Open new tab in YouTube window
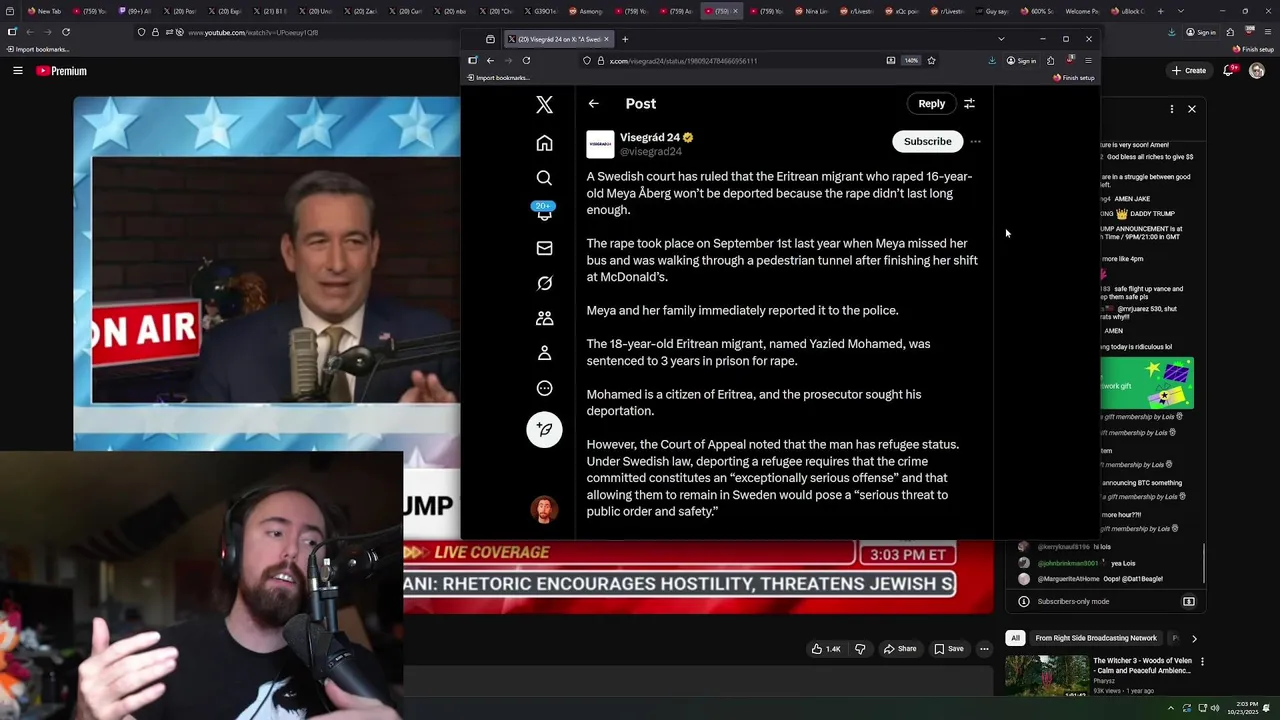Screen dimensions: 1280x720 tap(1160, 11)
